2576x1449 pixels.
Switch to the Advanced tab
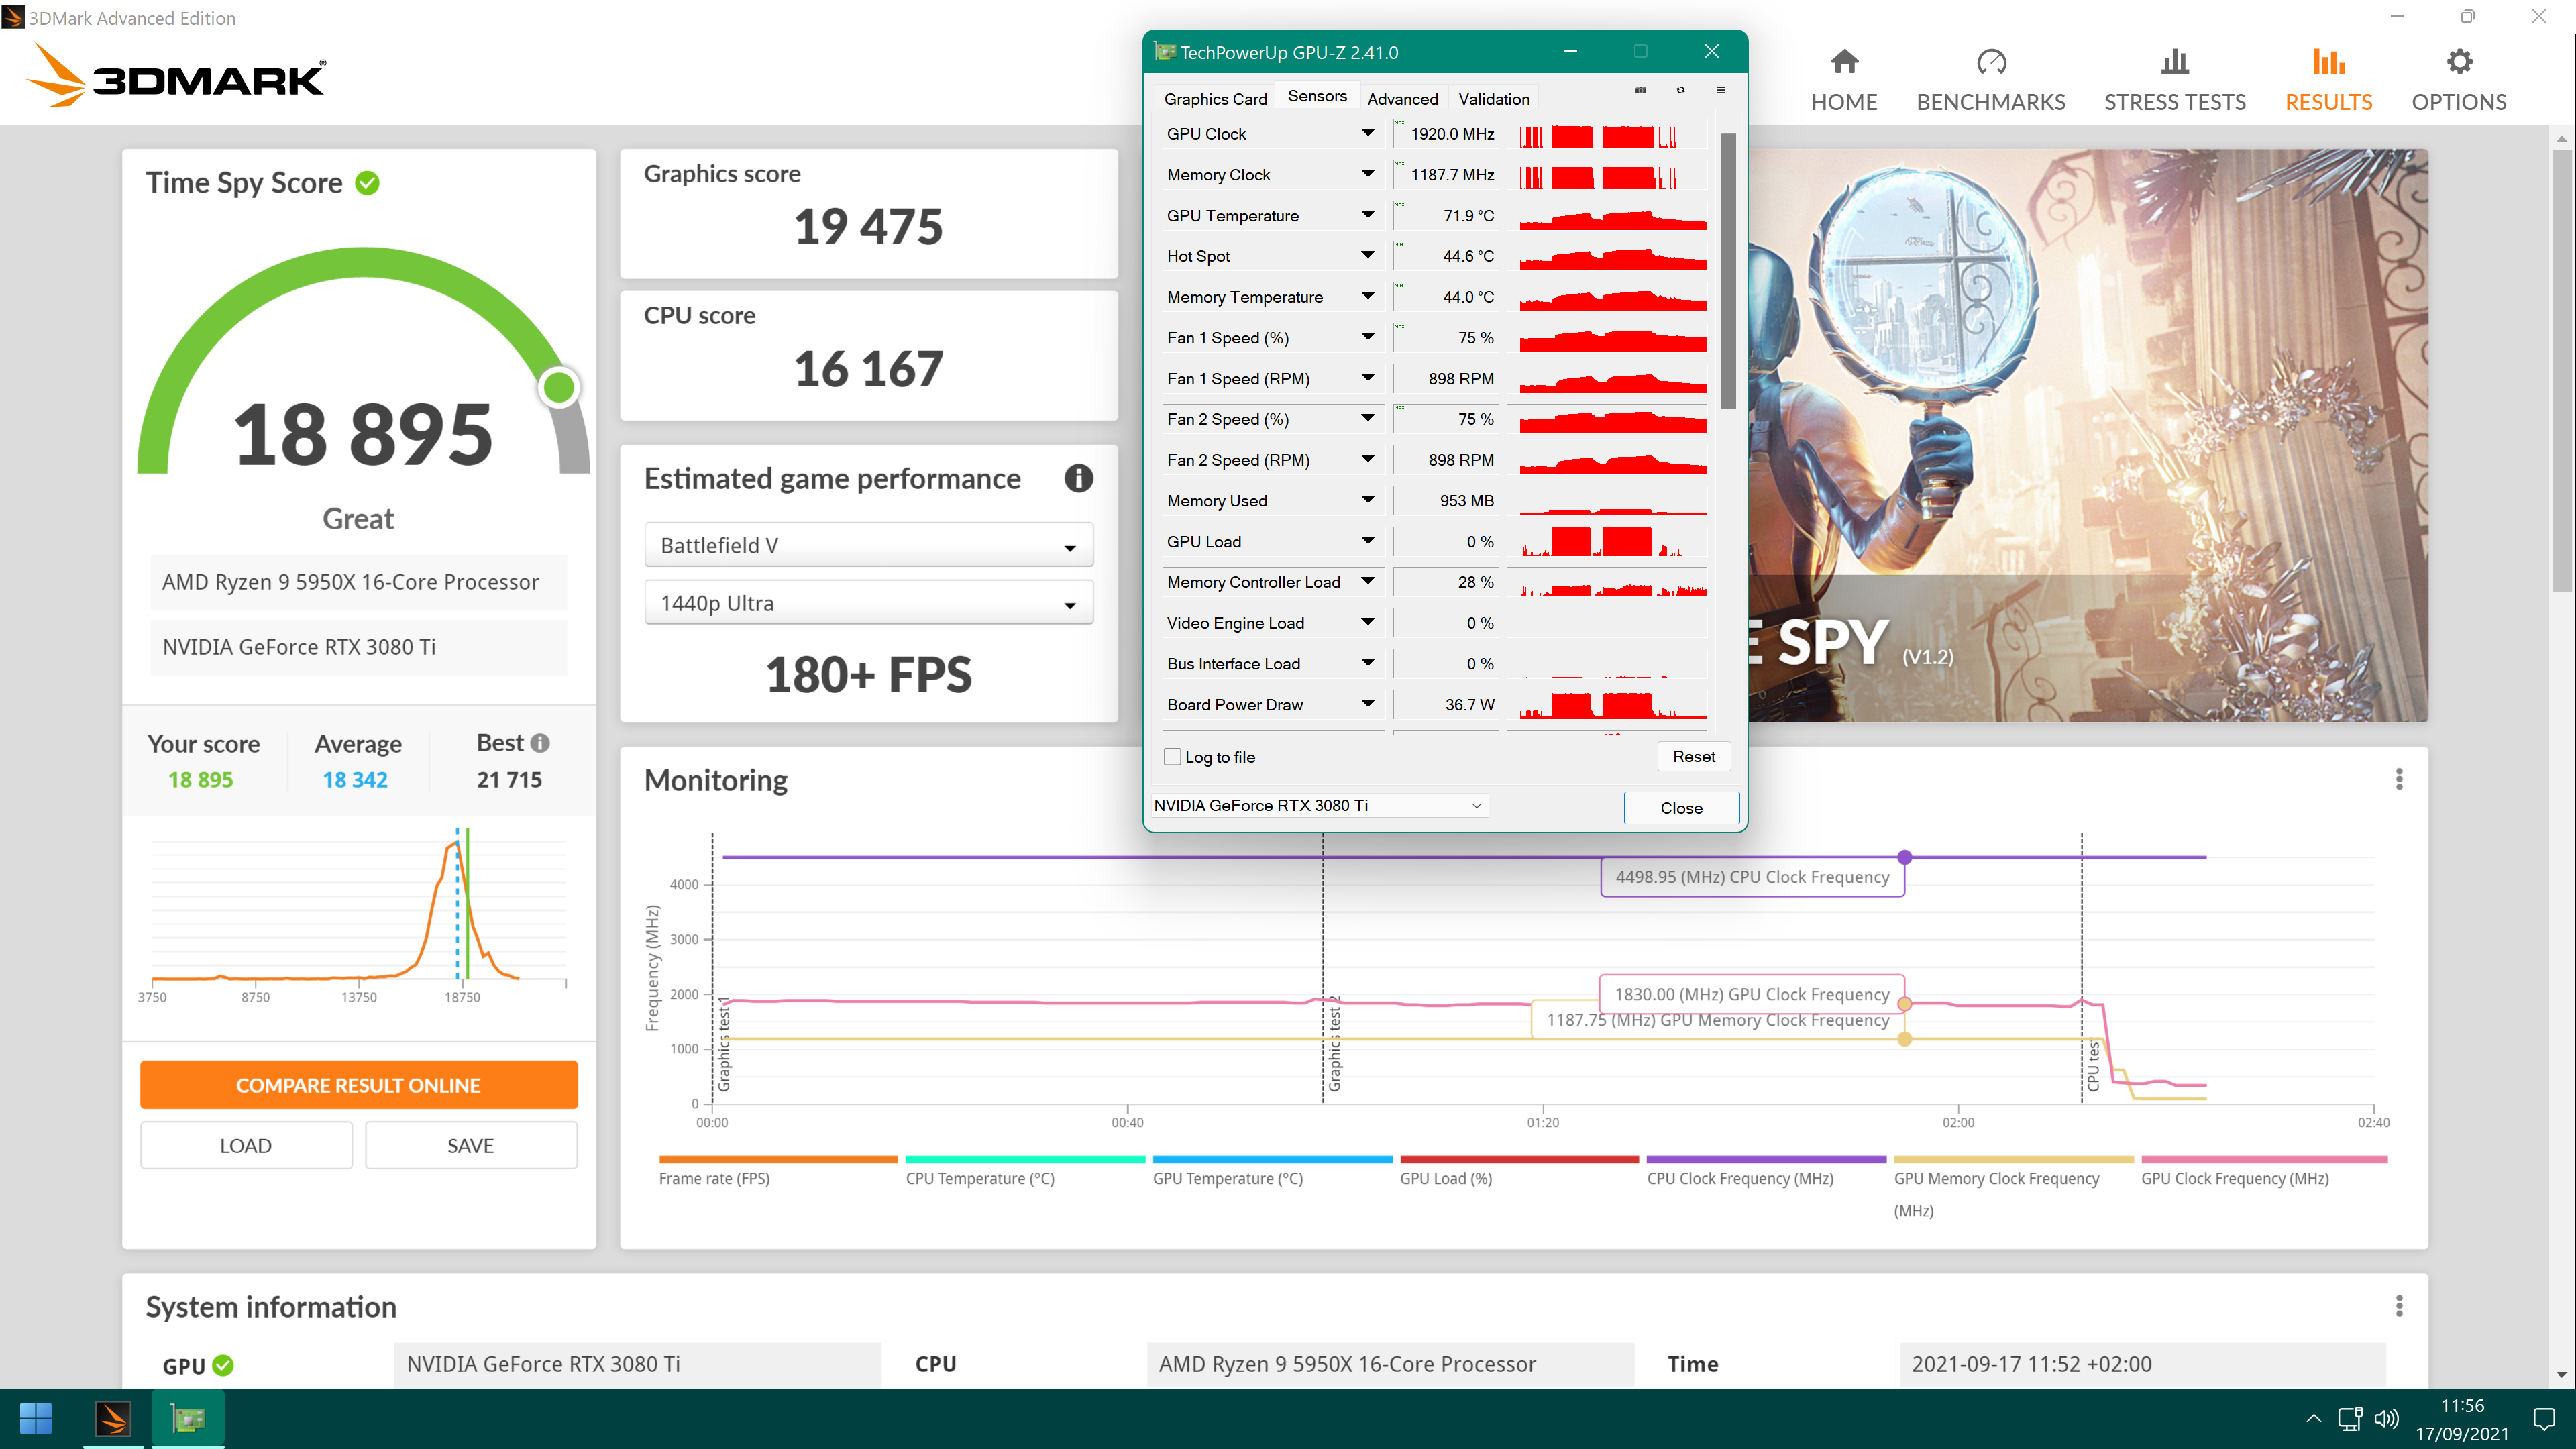click(1402, 98)
